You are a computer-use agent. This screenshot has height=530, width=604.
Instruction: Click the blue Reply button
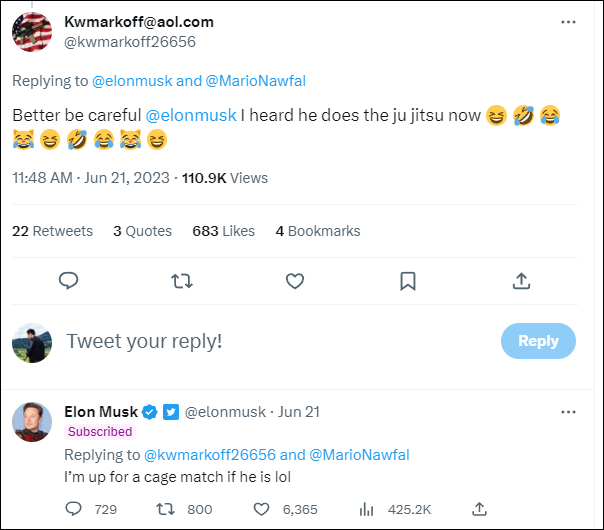click(x=538, y=341)
